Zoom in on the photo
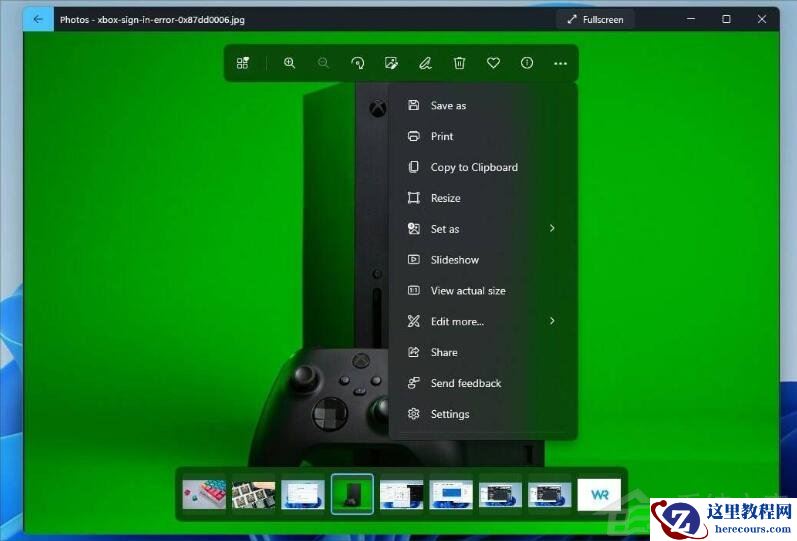The height and width of the screenshot is (541, 797). [289, 63]
